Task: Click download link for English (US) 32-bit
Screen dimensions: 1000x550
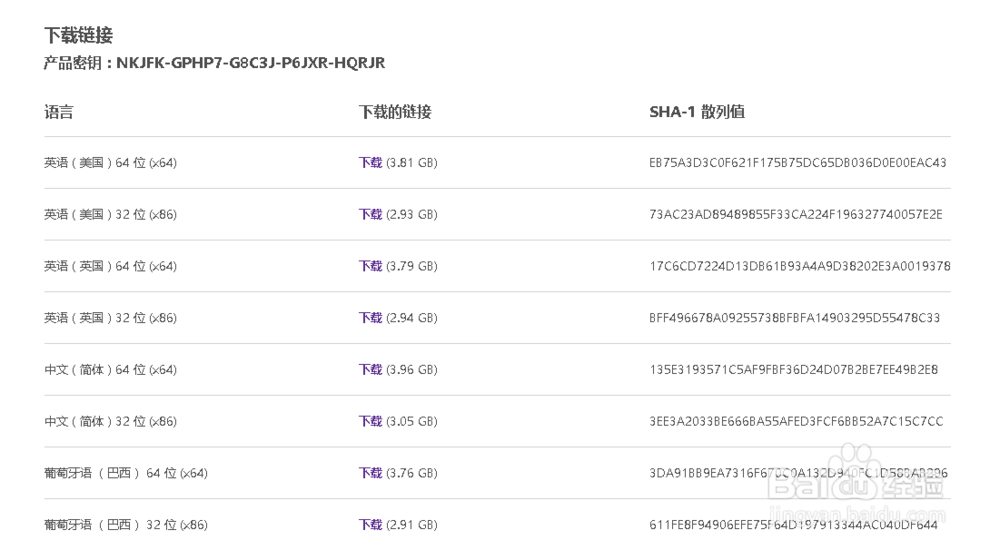Action: [x=370, y=214]
